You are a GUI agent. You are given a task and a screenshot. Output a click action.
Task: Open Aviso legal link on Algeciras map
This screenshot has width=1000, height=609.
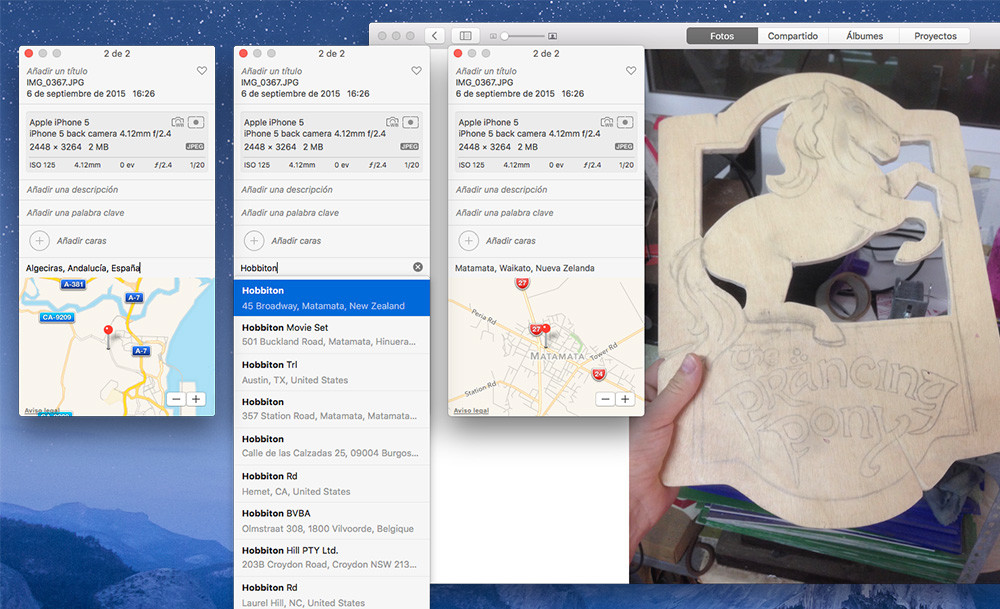point(42,411)
